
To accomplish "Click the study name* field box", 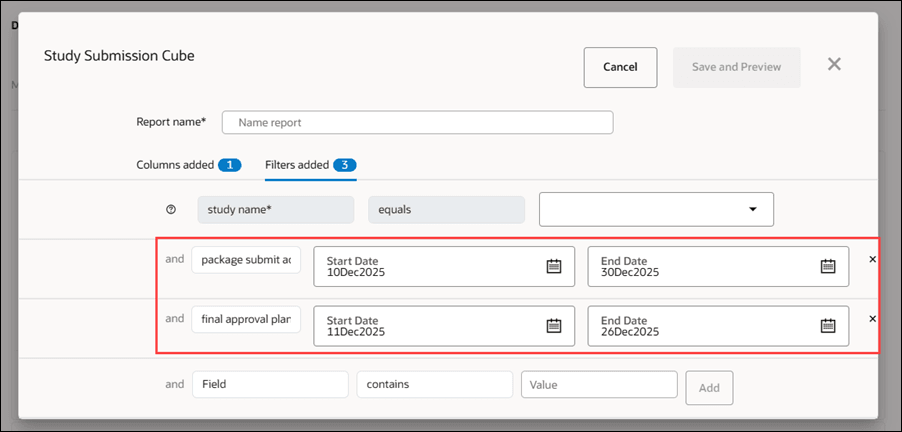I will coord(276,210).
